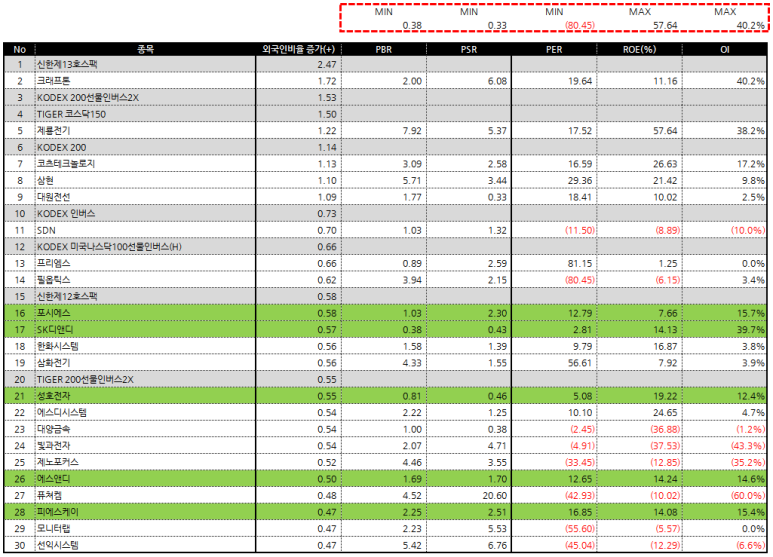The height and width of the screenshot is (557, 773).
Task: Select the '퓨쳐켐' cell
Action: pos(145,495)
